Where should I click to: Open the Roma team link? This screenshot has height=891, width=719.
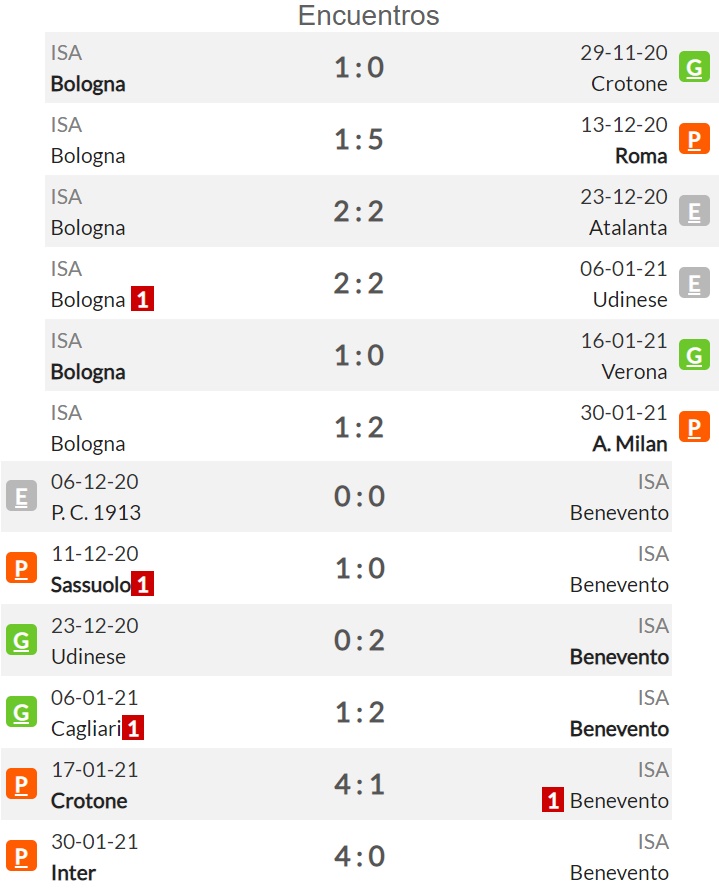click(641, 156)
